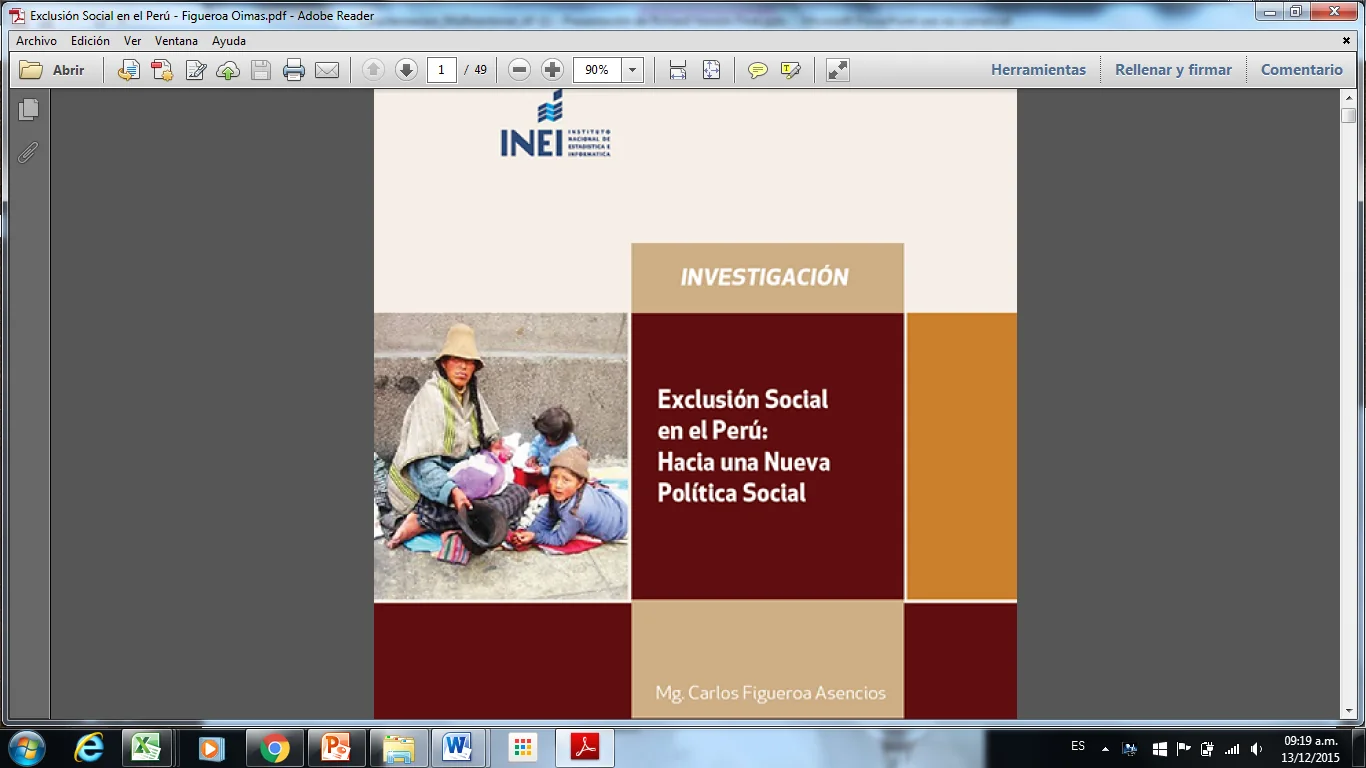Screen dimensions: 1366x768
Task: Open Google Chrome from taskbar
Action: 273,748
